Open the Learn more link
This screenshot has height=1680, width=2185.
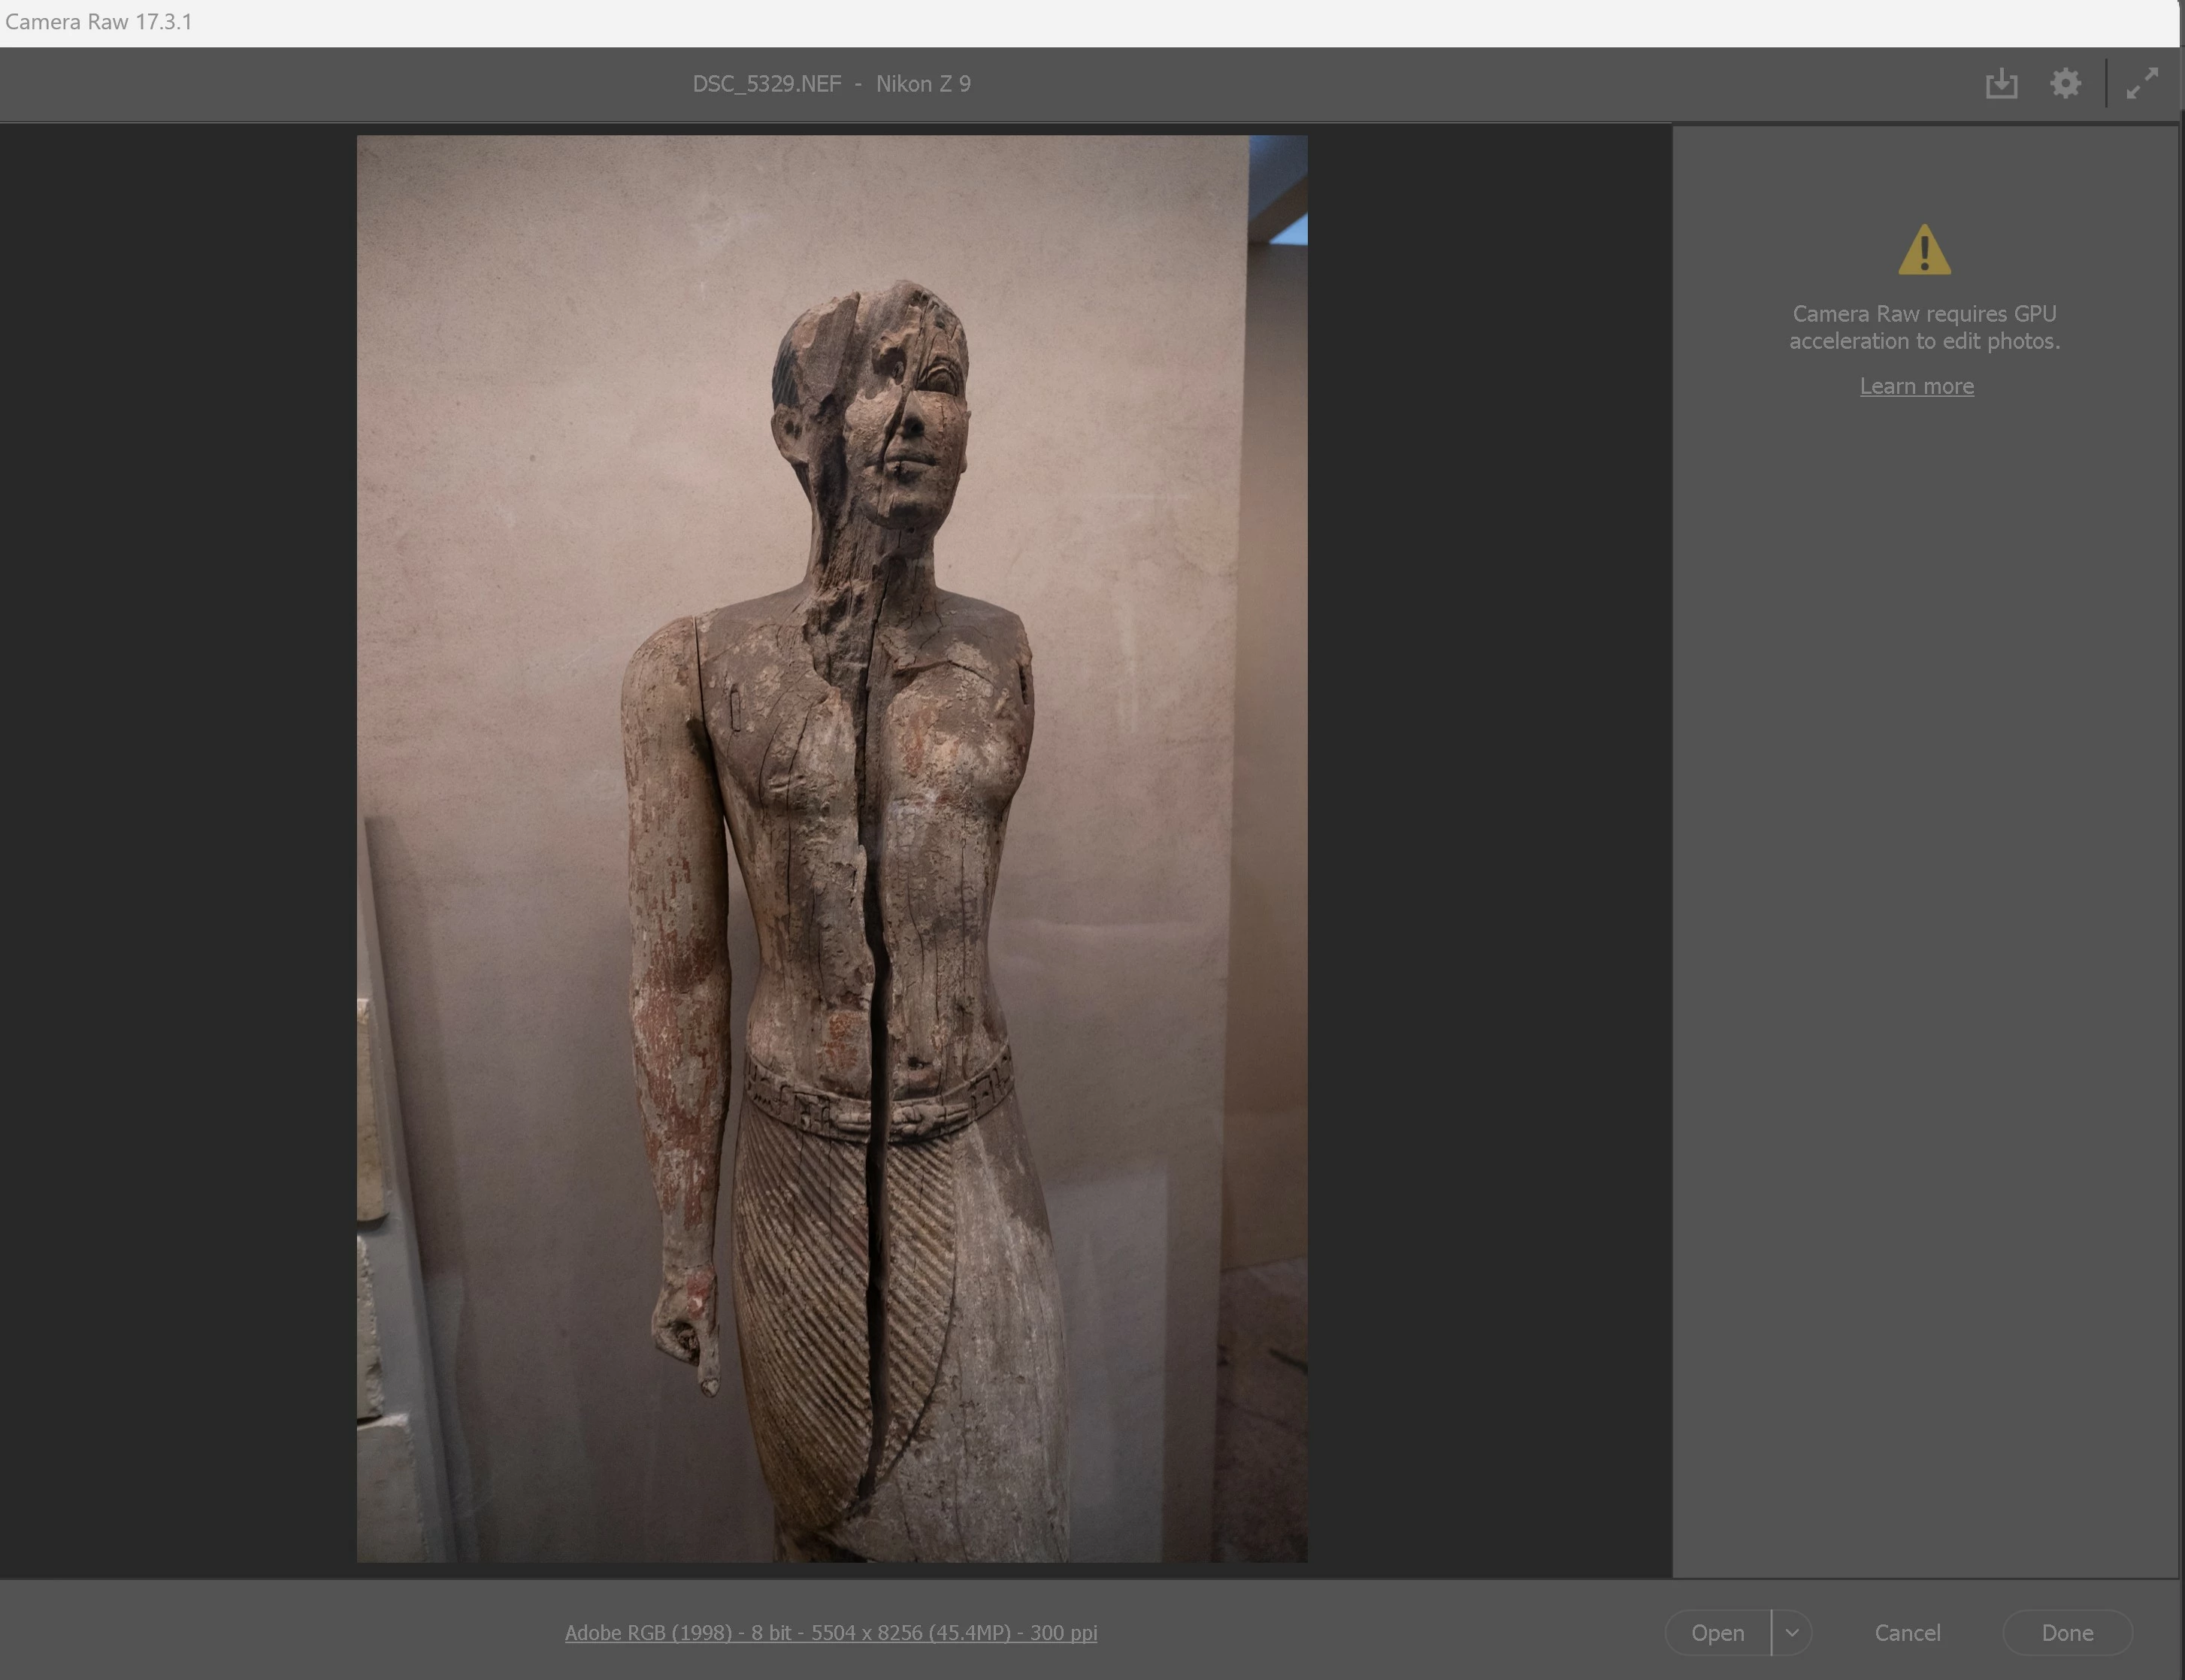point(1916,386)
